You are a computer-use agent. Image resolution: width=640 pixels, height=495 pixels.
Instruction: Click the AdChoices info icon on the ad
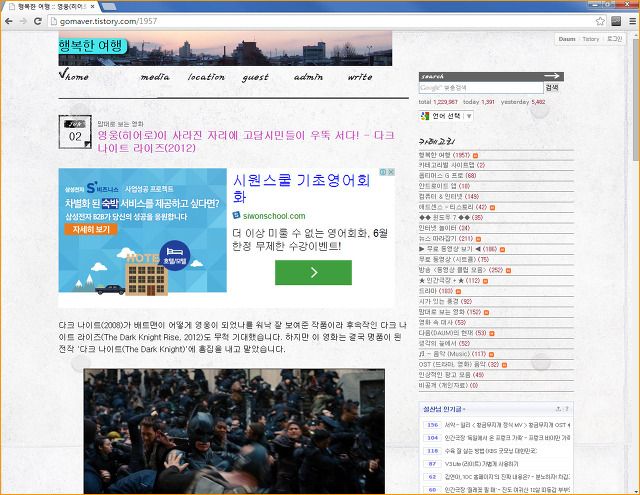(383, 172)
